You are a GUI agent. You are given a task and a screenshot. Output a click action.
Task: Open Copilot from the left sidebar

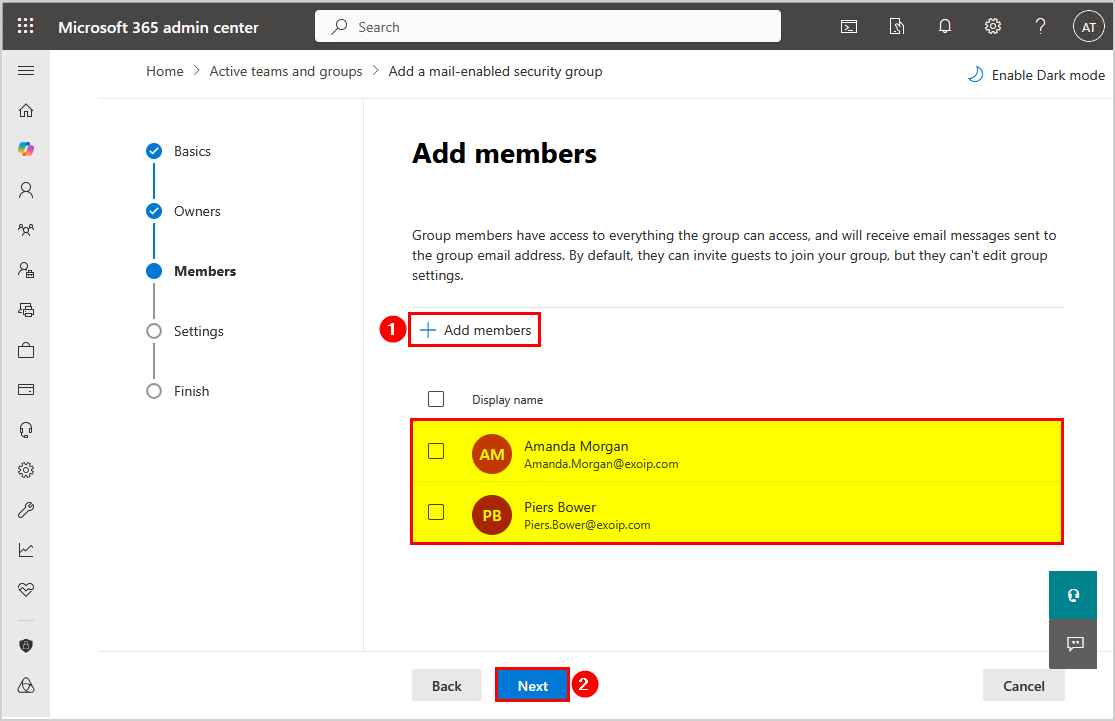[x=26, y=149]
